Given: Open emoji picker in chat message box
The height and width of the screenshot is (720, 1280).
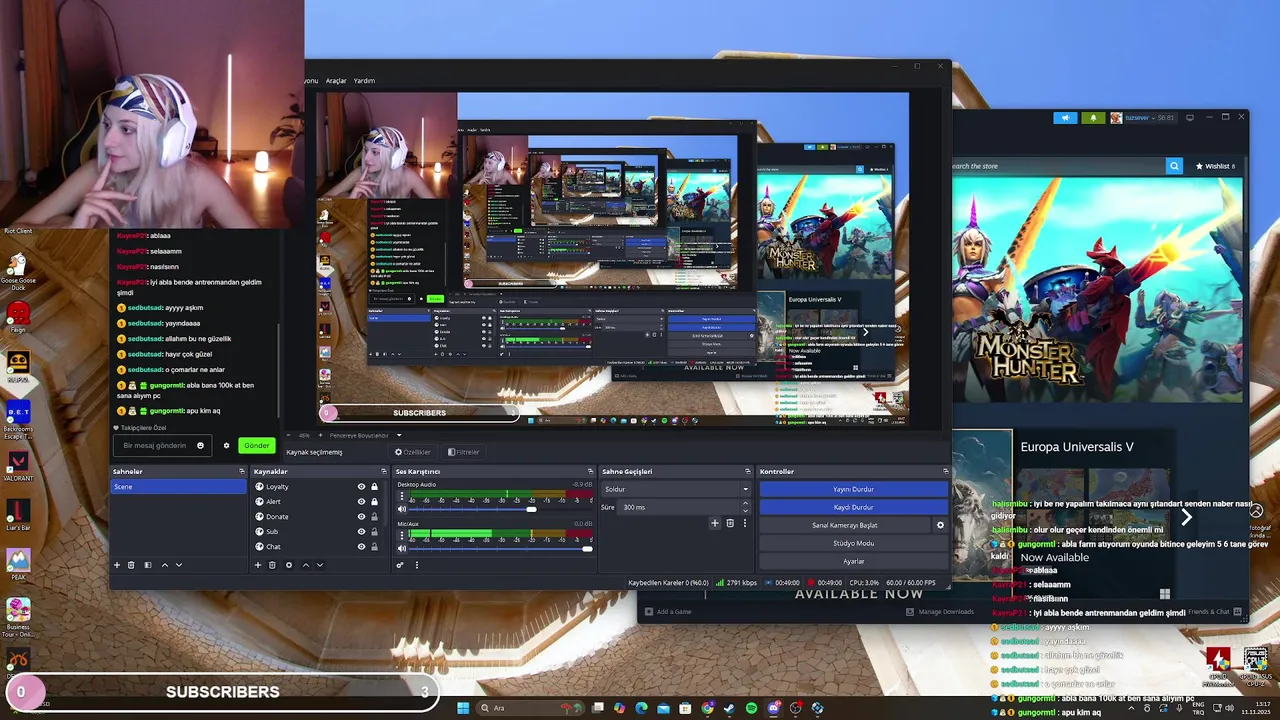Looking at the screenshot, I should point(200,446).
